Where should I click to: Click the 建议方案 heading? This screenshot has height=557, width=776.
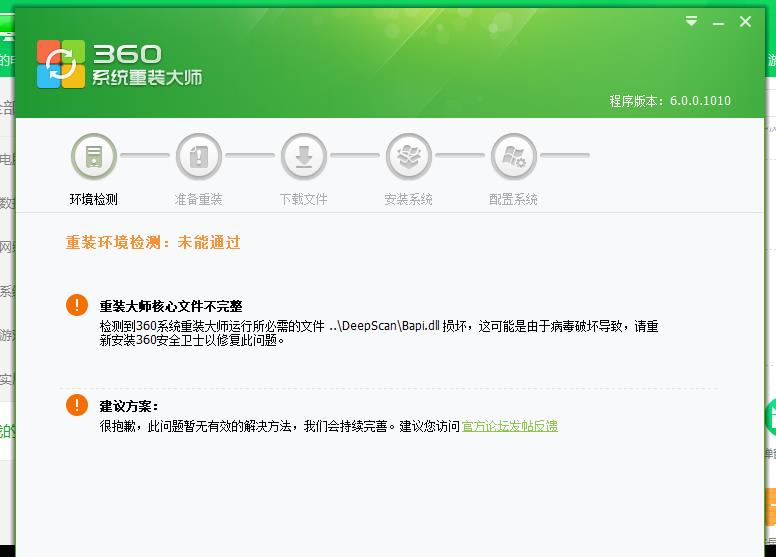129,406
